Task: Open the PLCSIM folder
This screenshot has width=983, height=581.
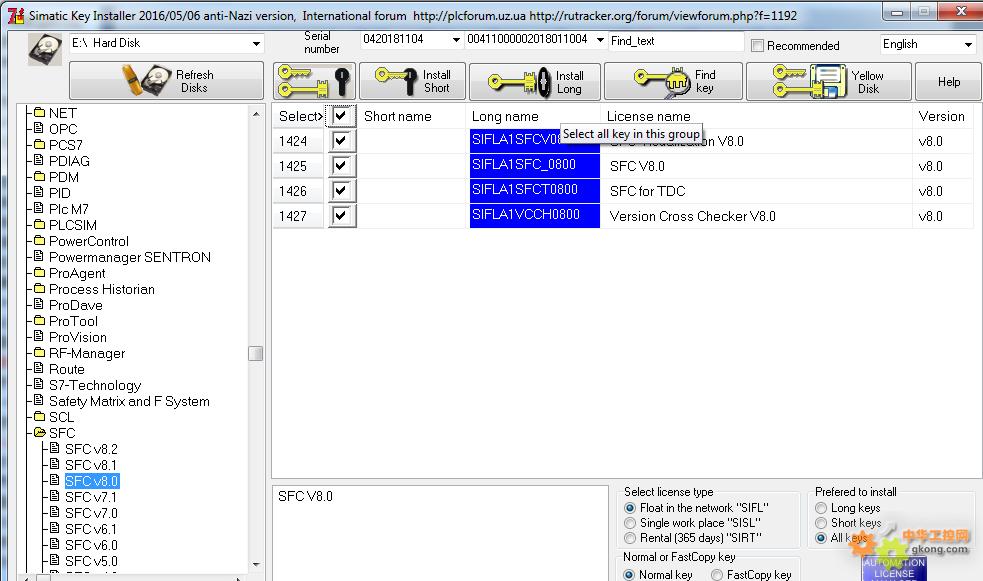Action: pos(73,225)
